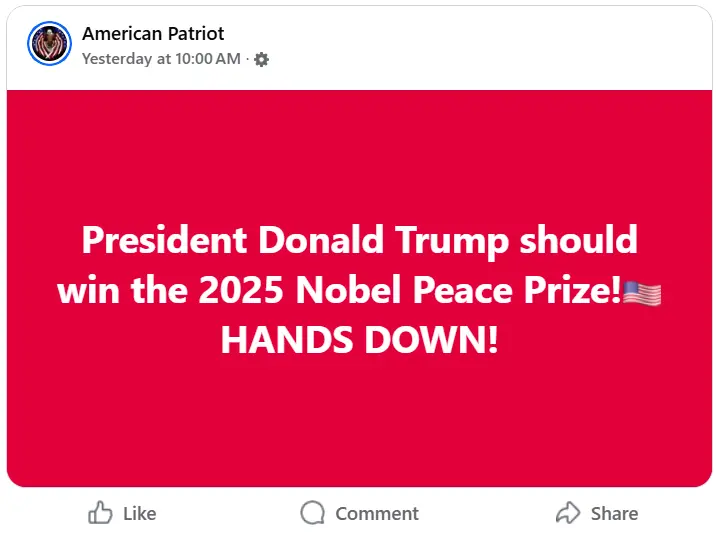Click the 2025 number in the post
Image resolution: width=716 pixels, height=534 pixels.
pyautogui.click(x=241, y=290)
